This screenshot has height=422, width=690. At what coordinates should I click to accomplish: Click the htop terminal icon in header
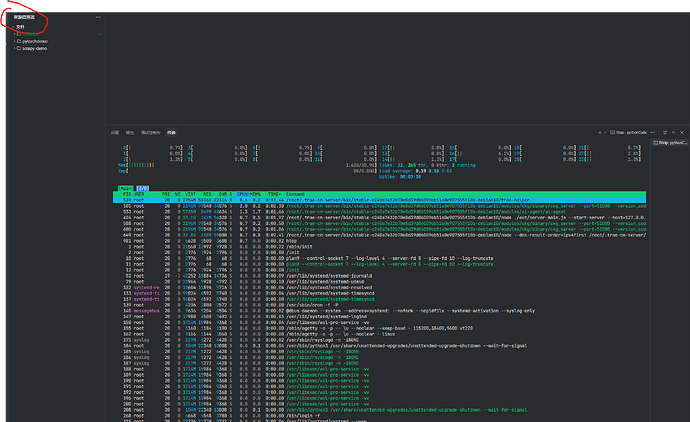pyautogui.click(x=612, y=132)
